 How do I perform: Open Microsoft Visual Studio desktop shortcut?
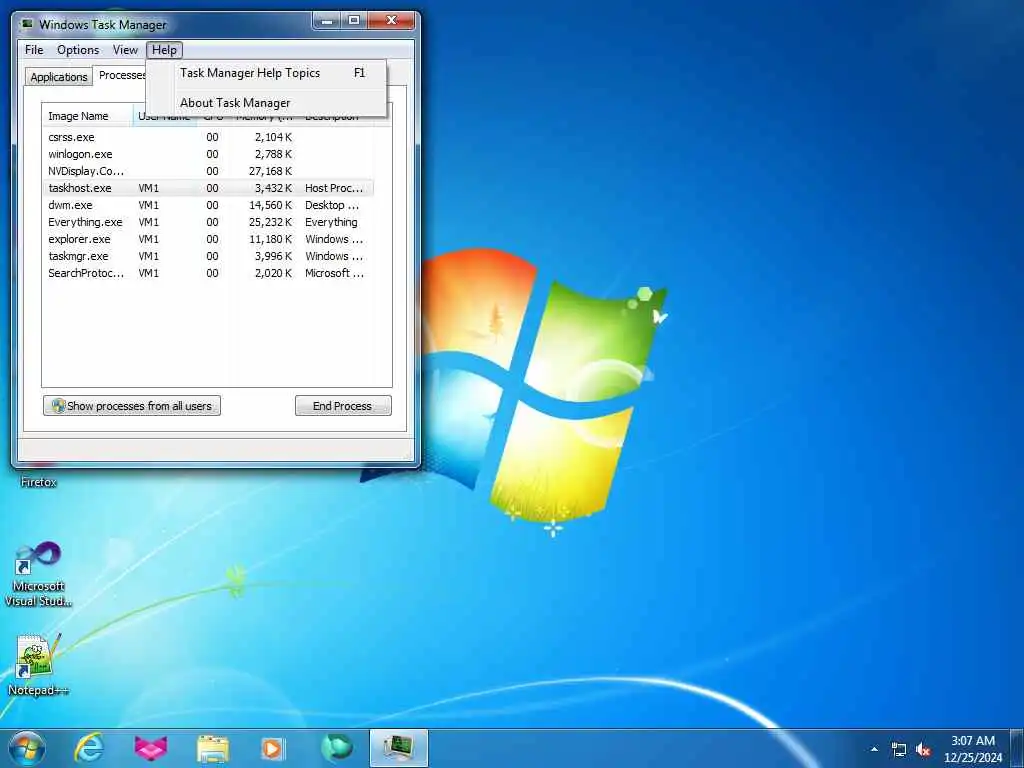point(38,573)
